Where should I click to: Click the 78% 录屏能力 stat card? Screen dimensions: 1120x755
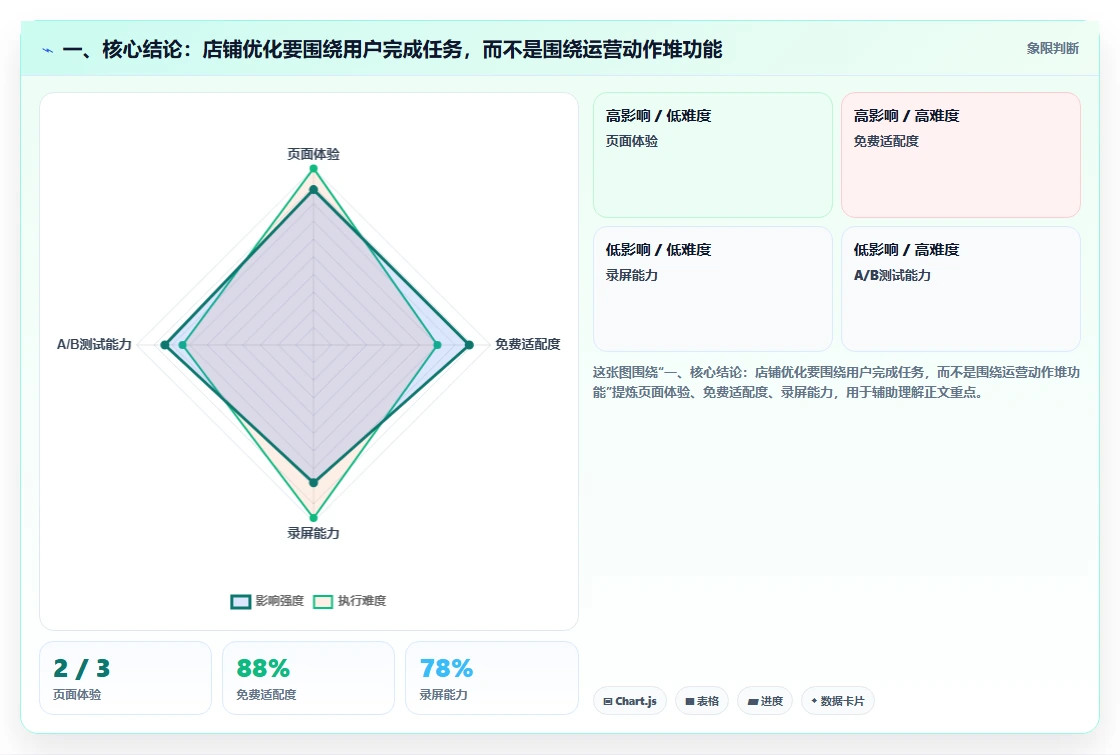pyautogui.click(x=491, y=678)
